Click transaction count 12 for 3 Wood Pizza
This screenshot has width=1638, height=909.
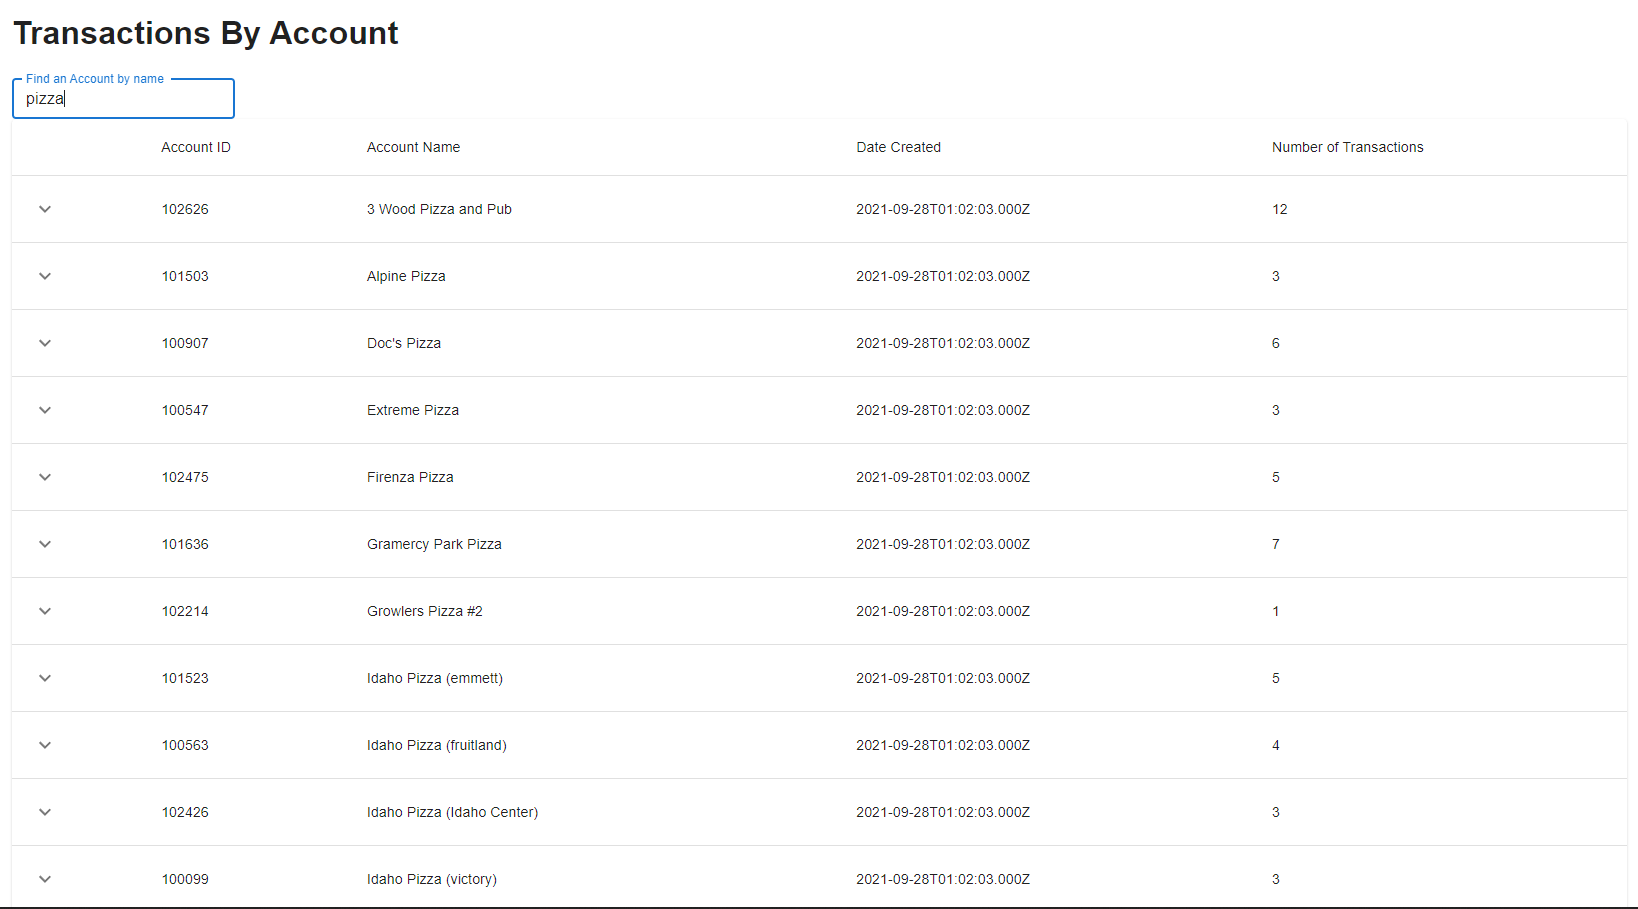pos(1279,209)
